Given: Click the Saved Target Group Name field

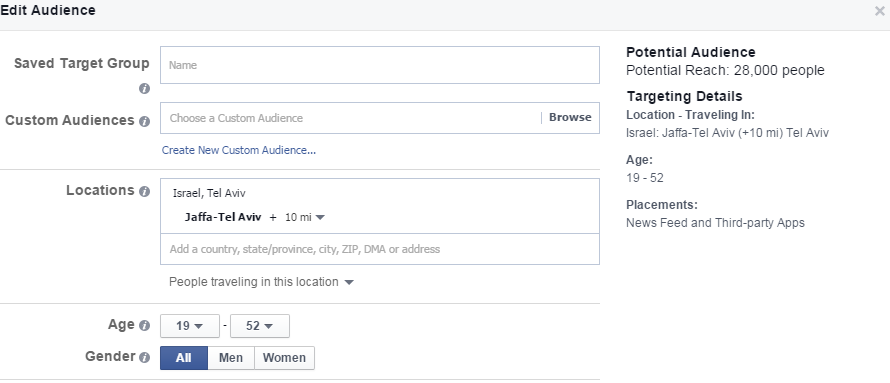Looking at the screenshot, I should (380, 65).
